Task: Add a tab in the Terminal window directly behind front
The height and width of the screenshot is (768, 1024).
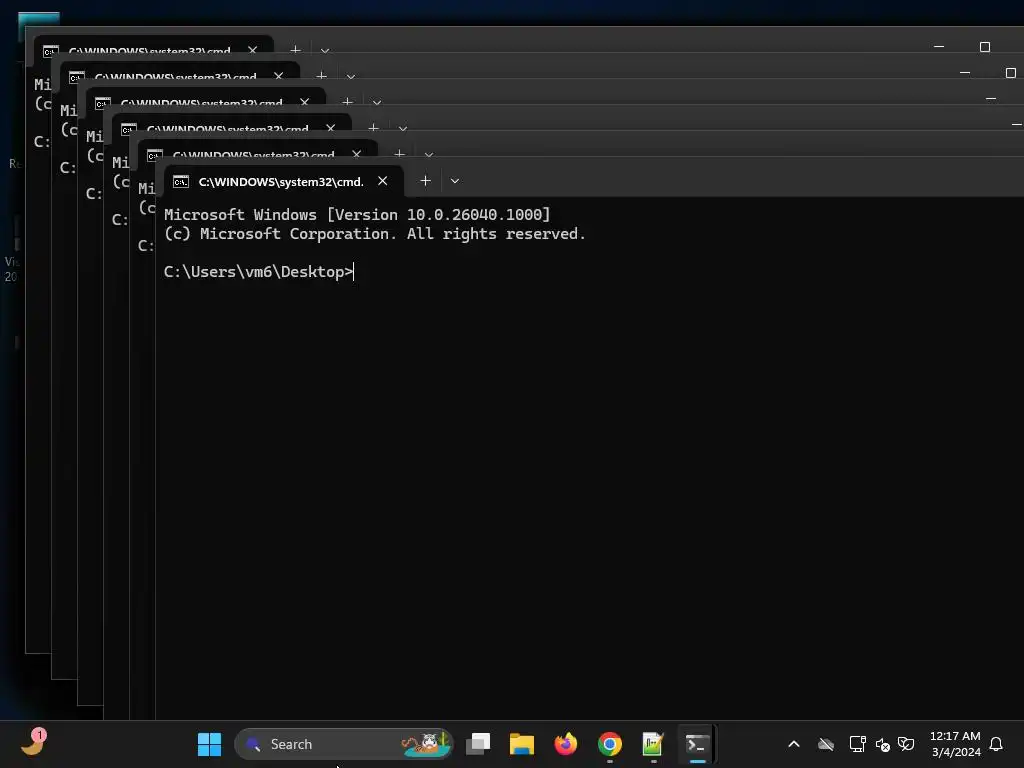Action: pyautogui.click(x=400, y=153)
